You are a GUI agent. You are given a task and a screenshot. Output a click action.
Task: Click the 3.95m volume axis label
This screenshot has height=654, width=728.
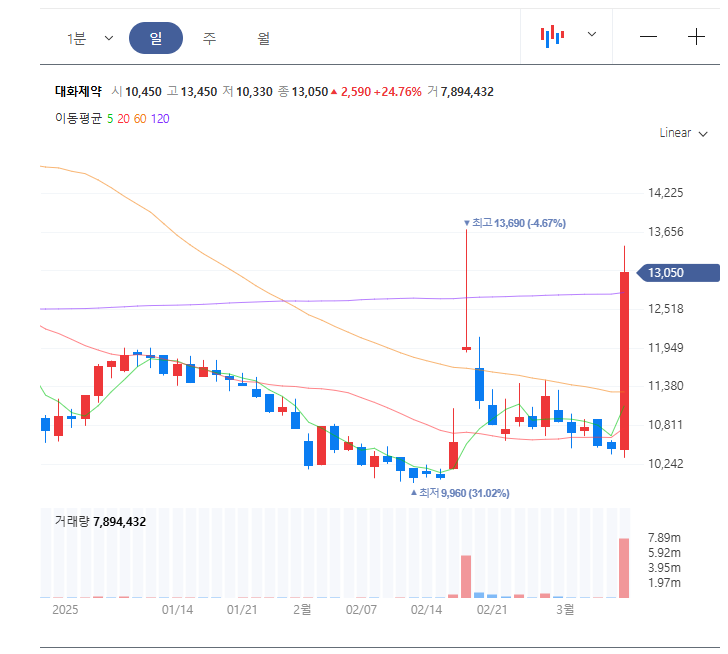(664, 568)
